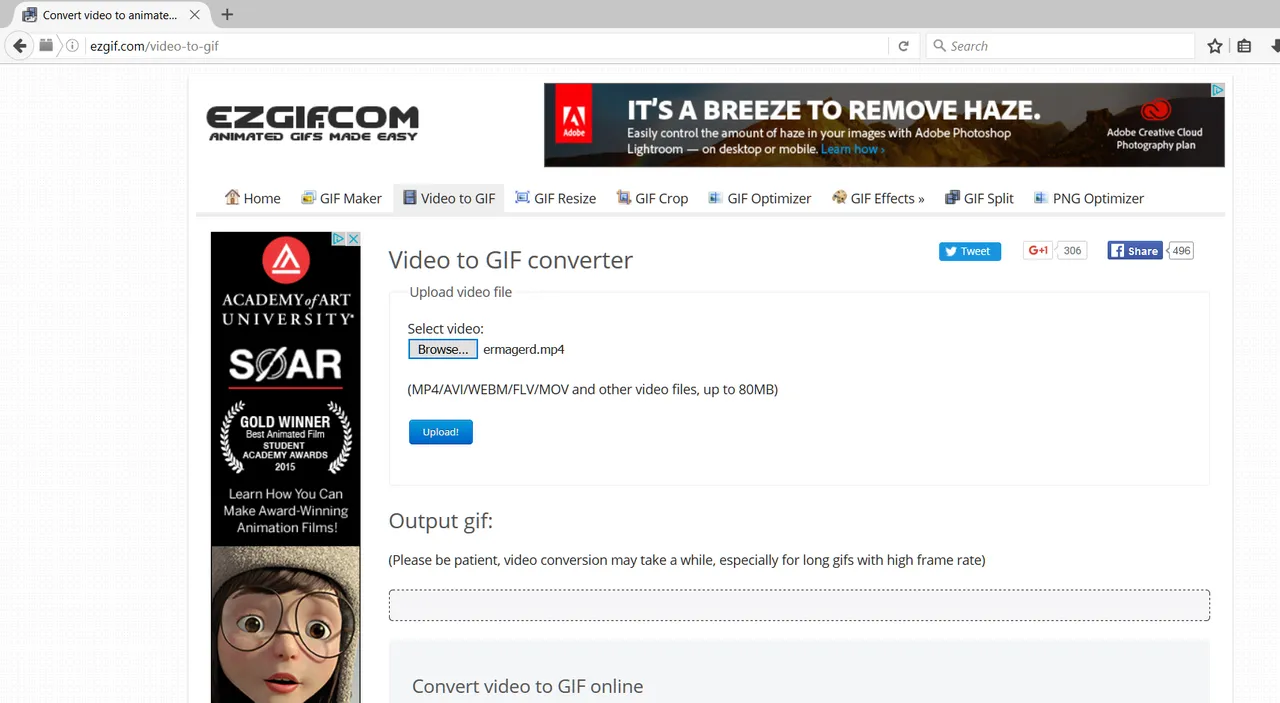Click the Home house icon

232,197
